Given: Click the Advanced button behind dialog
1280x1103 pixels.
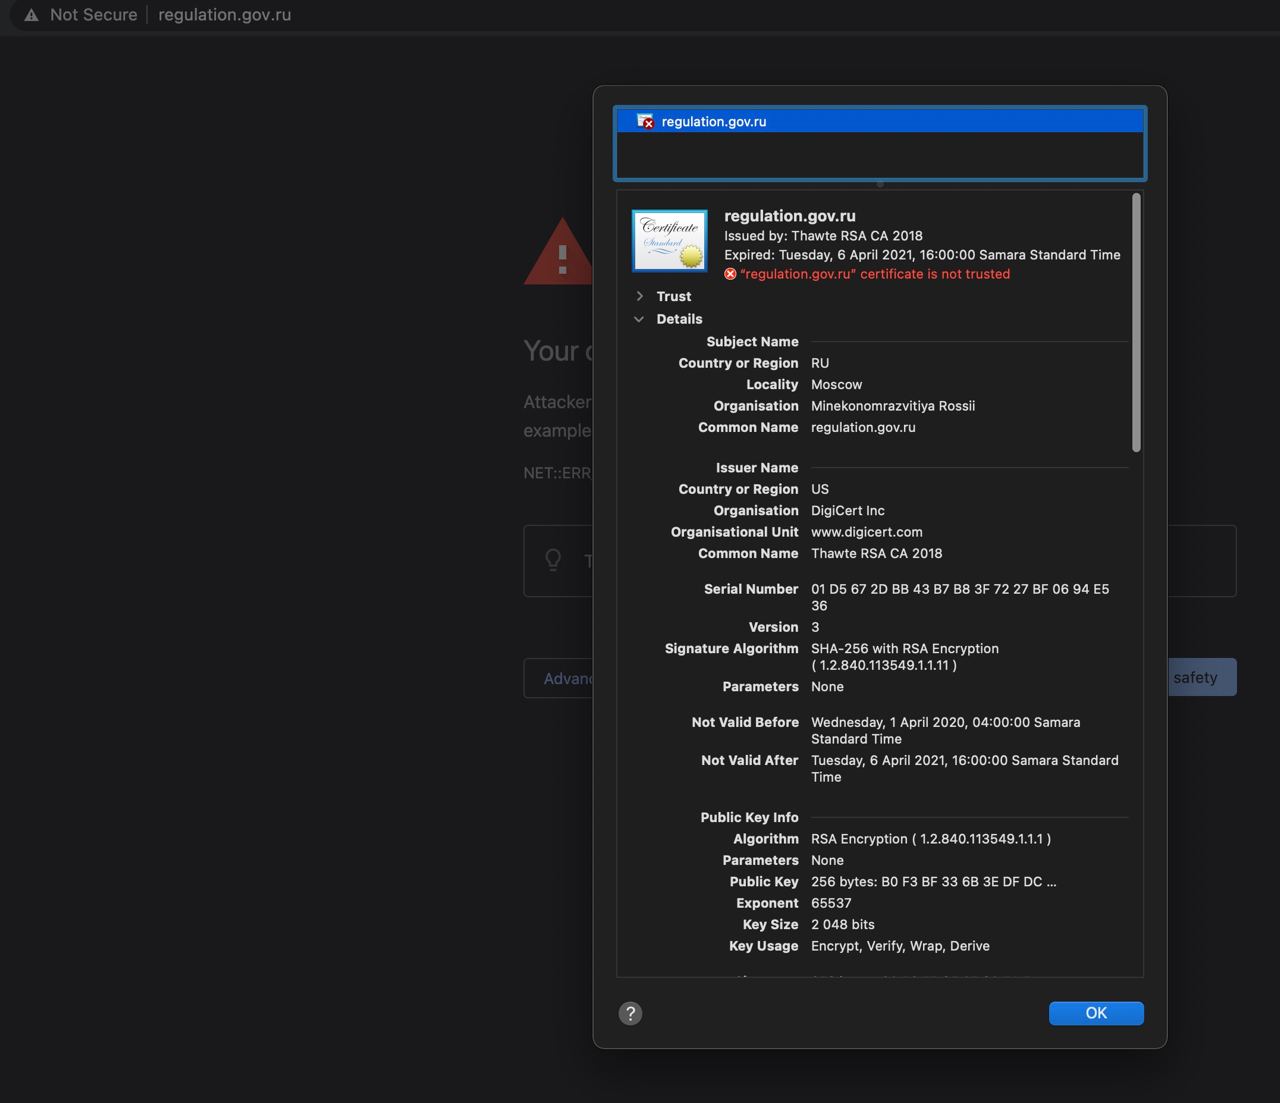Looking at the screenshot, I should (559, 678).
